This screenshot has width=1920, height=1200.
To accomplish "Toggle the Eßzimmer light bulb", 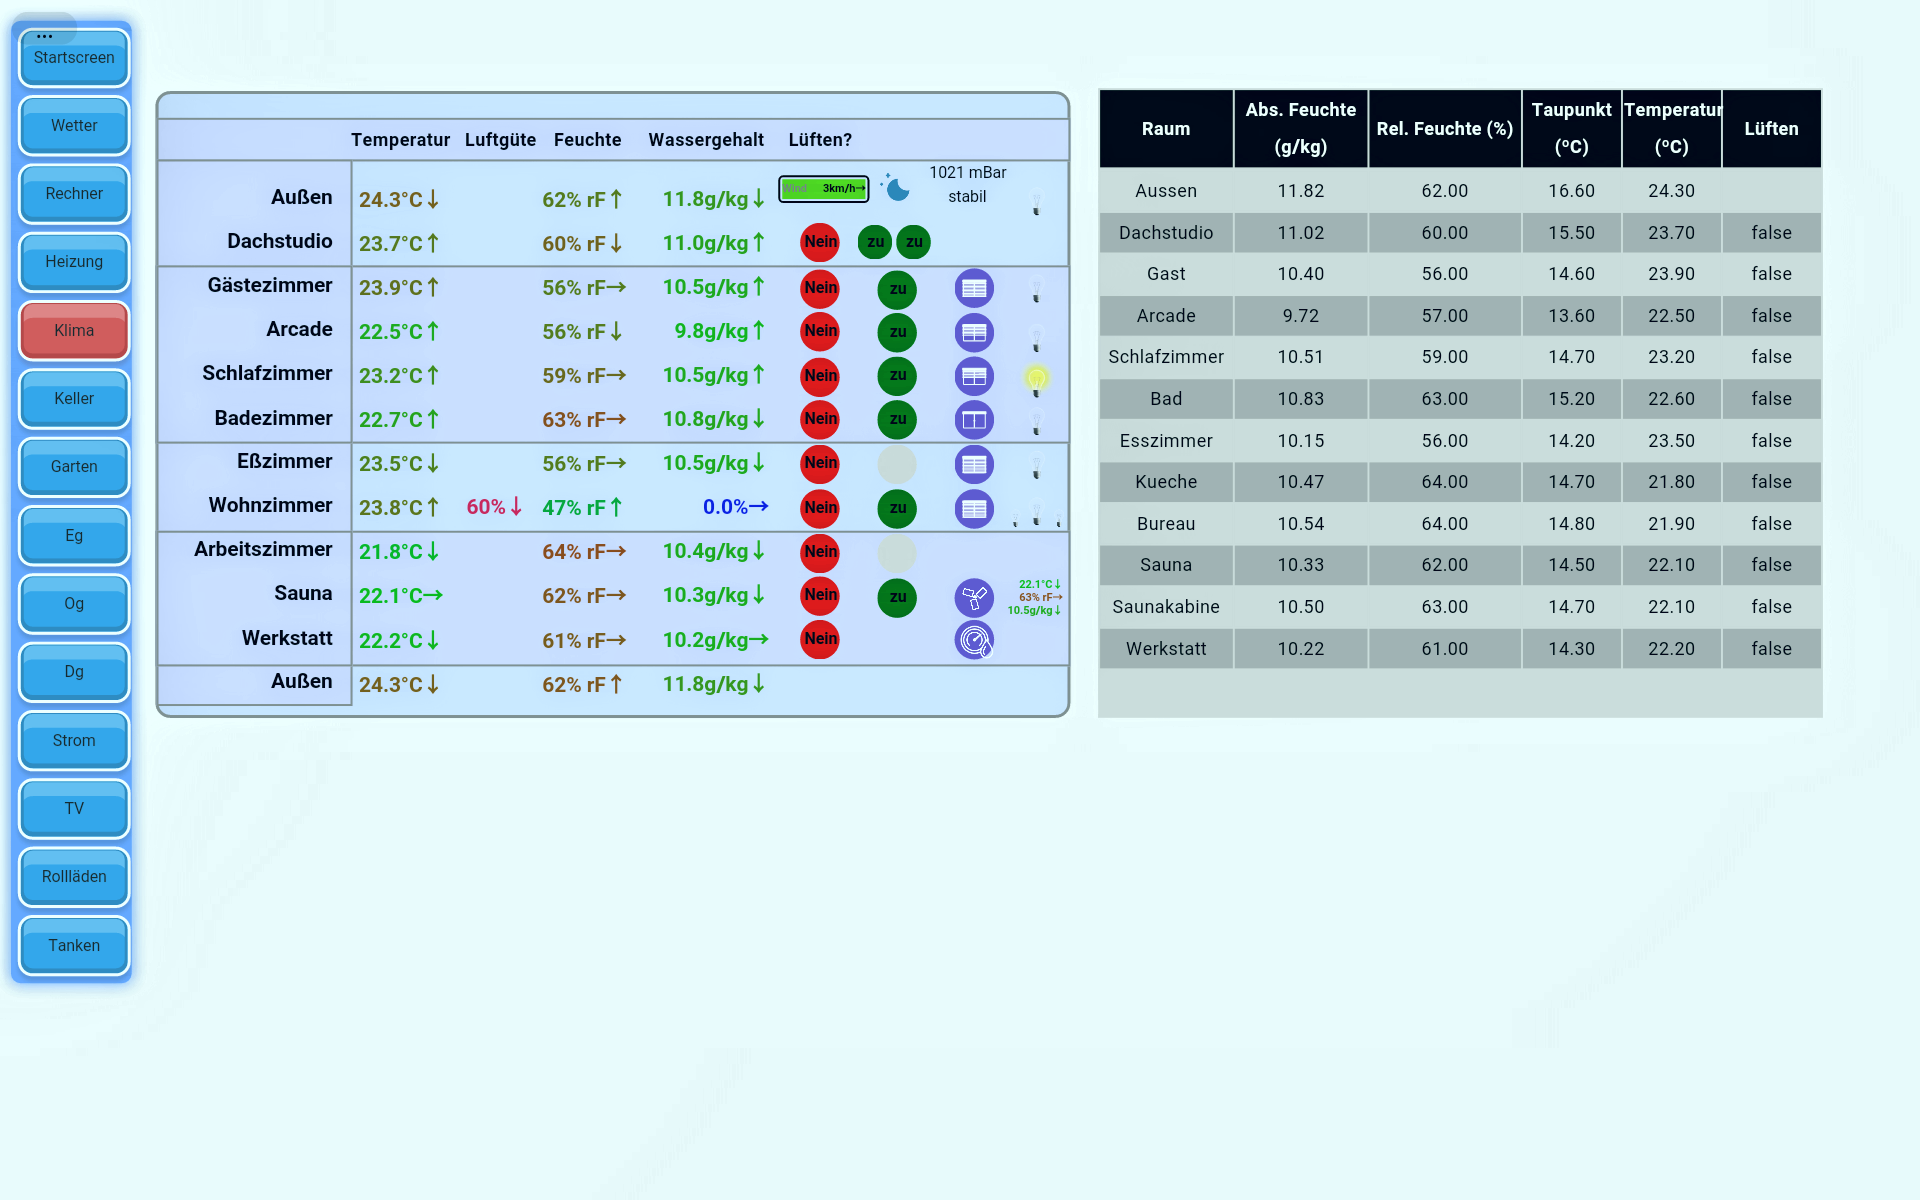I will click(1037, 467).
